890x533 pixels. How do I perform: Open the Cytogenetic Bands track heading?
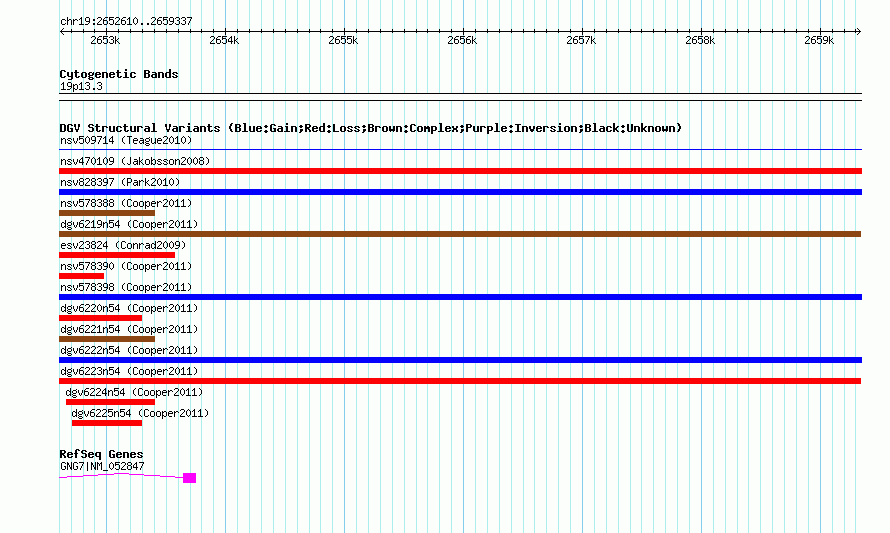tap(119, 74)
